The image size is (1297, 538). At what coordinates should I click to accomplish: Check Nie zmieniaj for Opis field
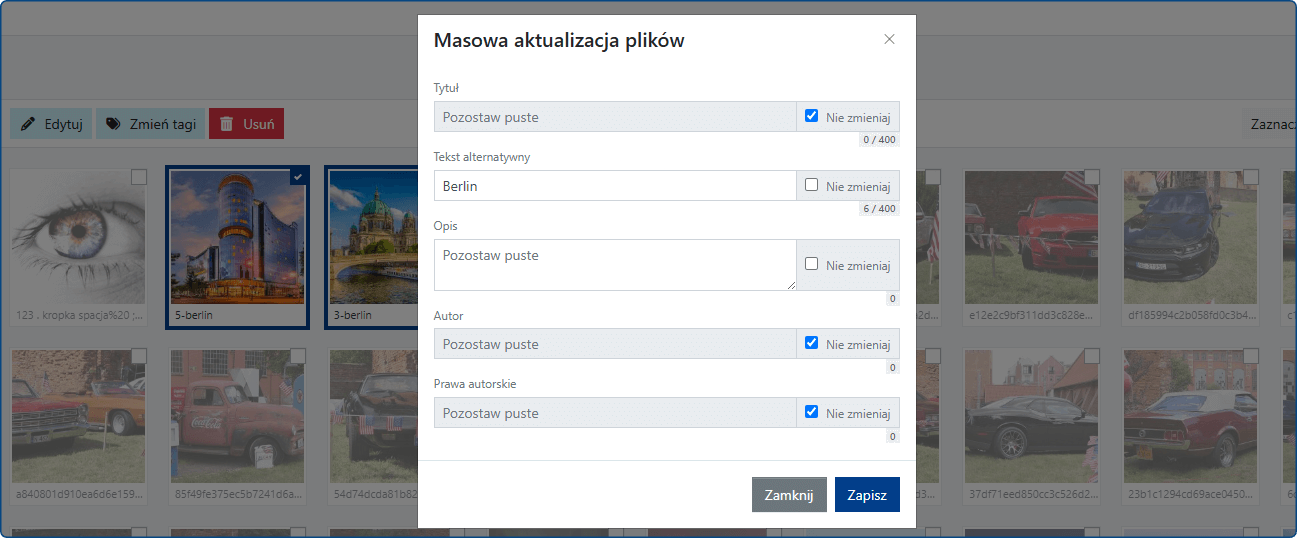[x=812, y=264]
